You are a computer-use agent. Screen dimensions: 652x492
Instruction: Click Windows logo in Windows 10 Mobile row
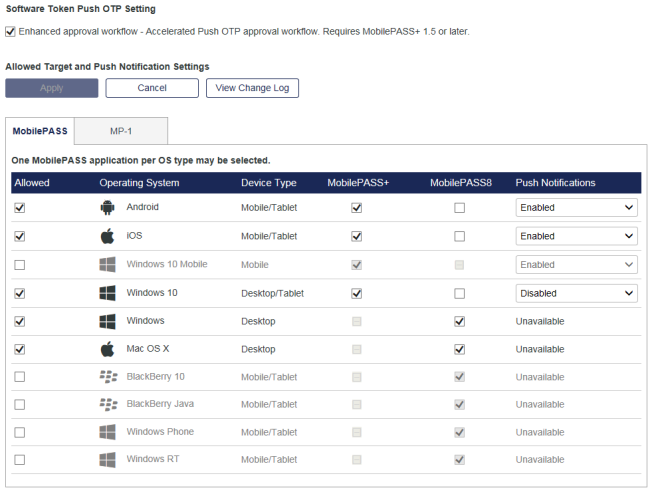click(x=107, y=265)
